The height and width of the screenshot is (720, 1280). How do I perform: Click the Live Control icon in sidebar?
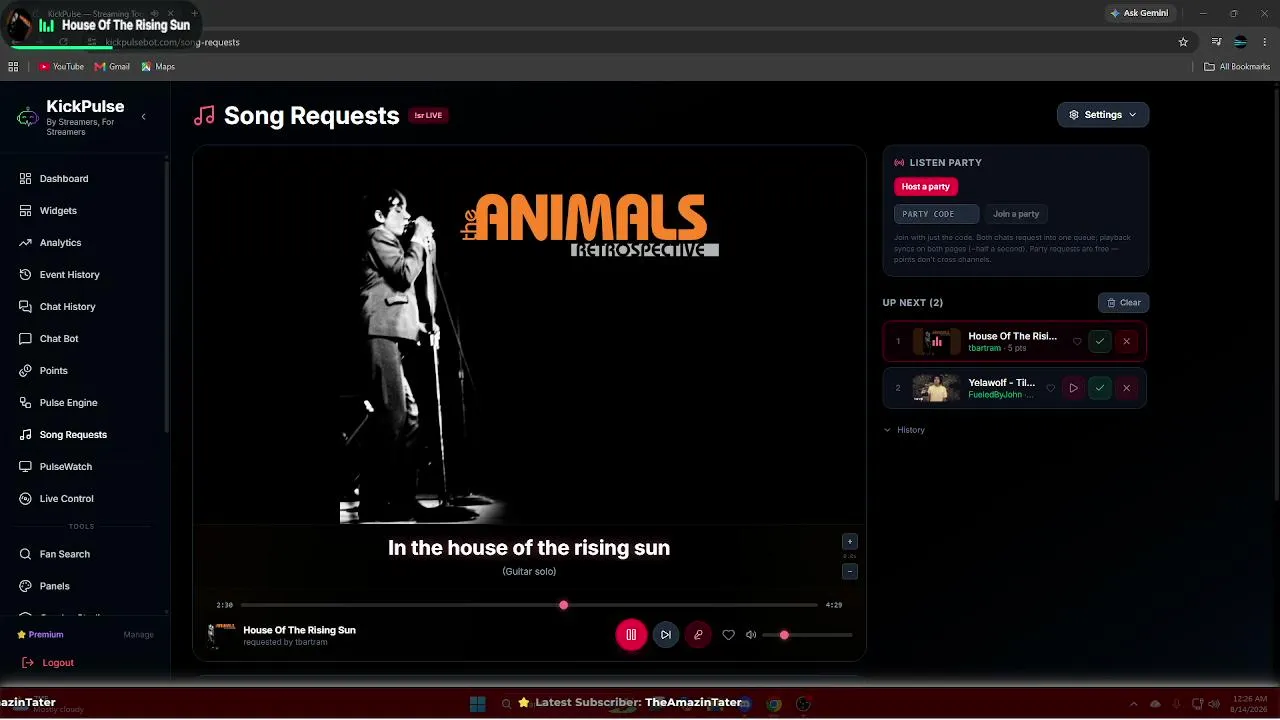coord(26,499)
